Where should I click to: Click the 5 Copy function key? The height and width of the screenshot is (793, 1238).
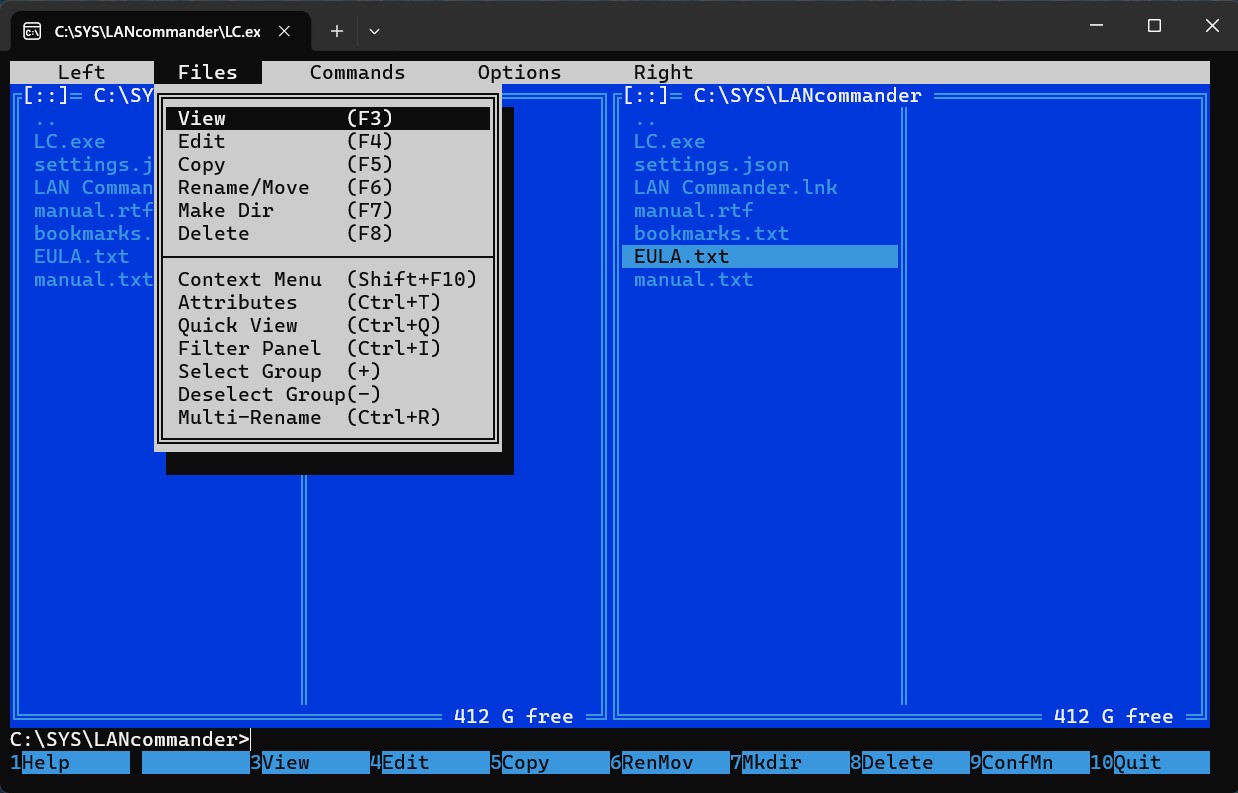[x=550, y=762]
